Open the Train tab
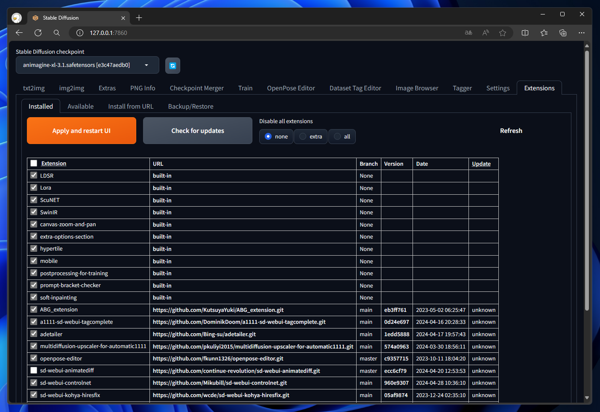This screenshot has height=412, width=600. (245, 88)
